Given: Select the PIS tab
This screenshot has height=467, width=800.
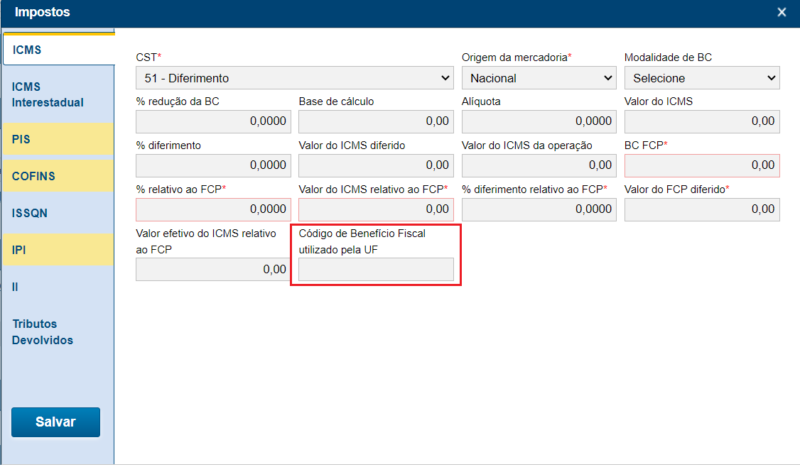Looking at the screenshot, I should point(57,140).
